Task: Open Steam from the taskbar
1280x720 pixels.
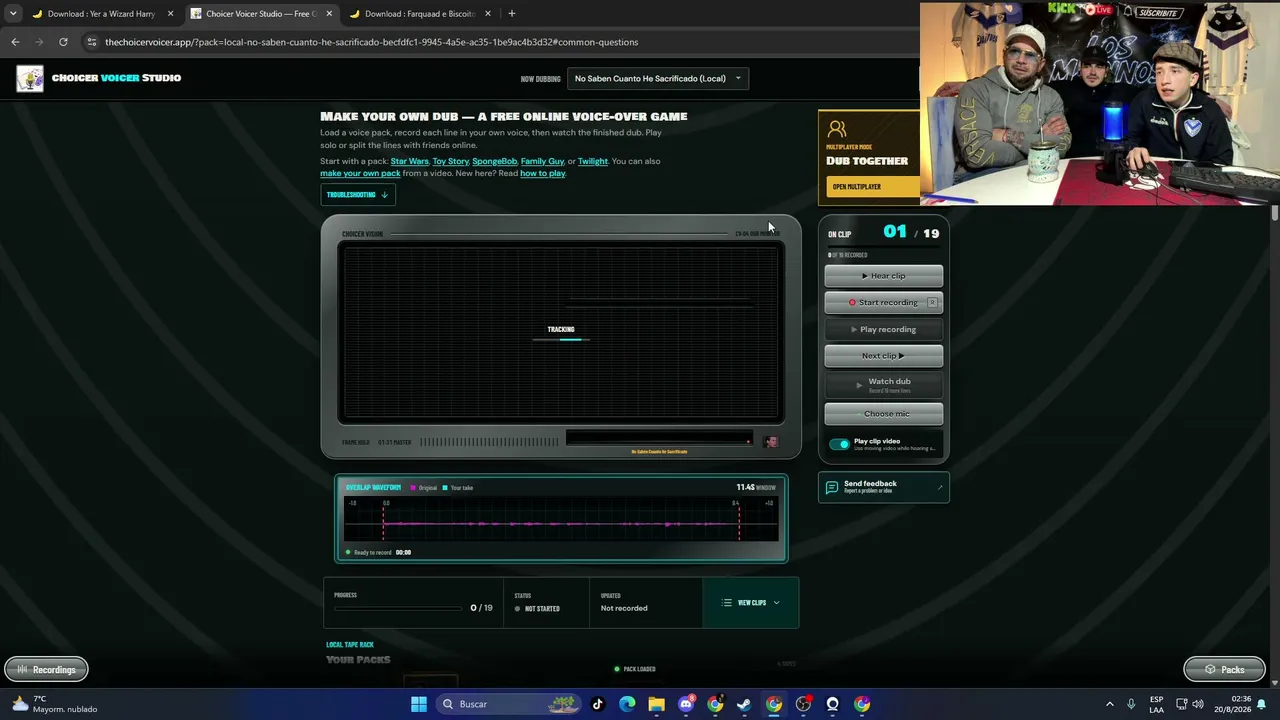Action: [744, 704]
